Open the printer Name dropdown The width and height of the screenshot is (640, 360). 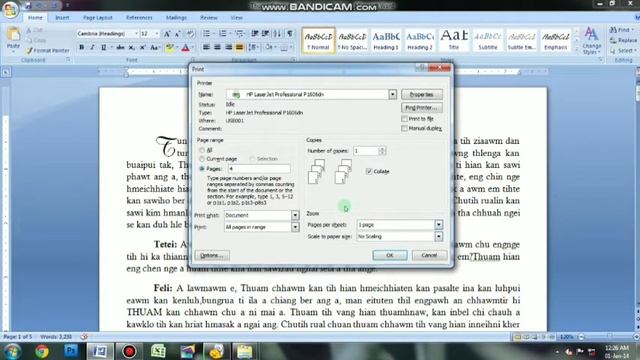[x=392, y=94]
